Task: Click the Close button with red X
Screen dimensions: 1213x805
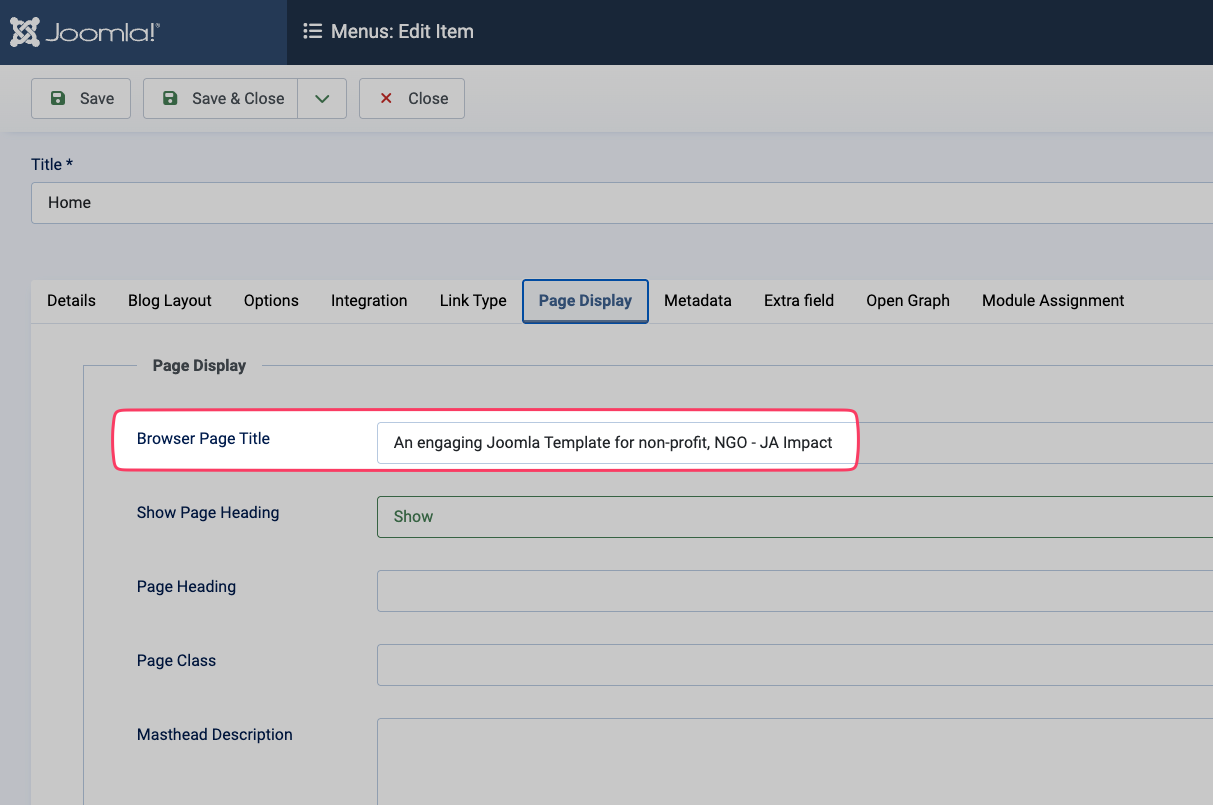Action: 412,98
